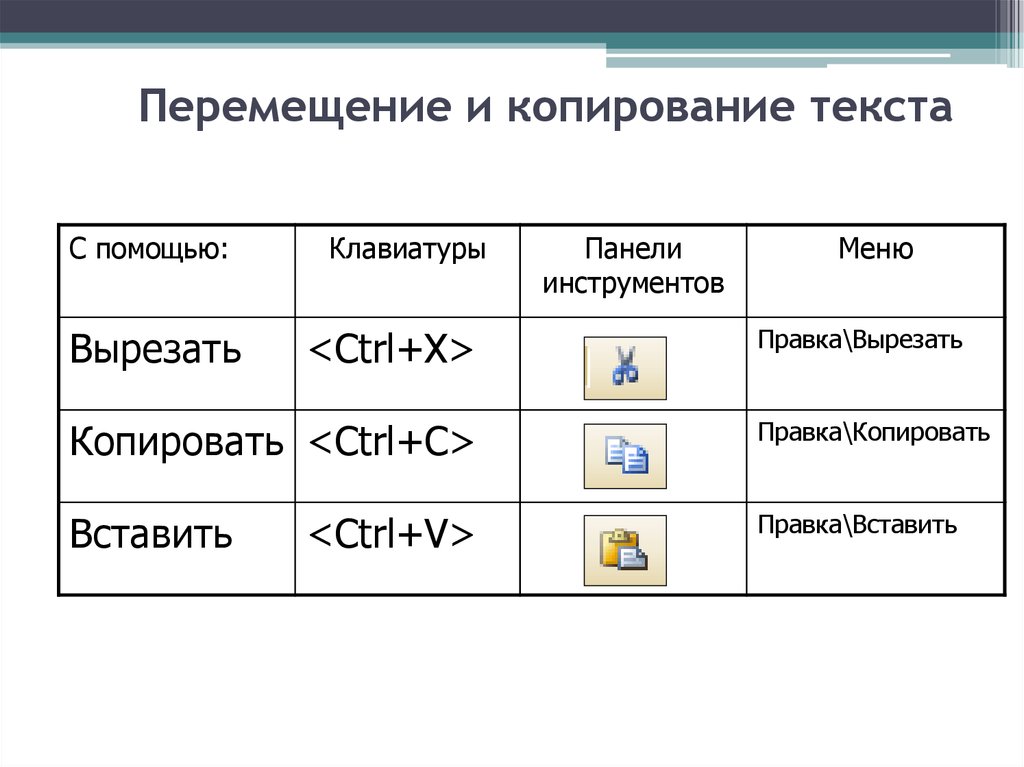Click the 'Клавиатуры' column header

(408, 271)
